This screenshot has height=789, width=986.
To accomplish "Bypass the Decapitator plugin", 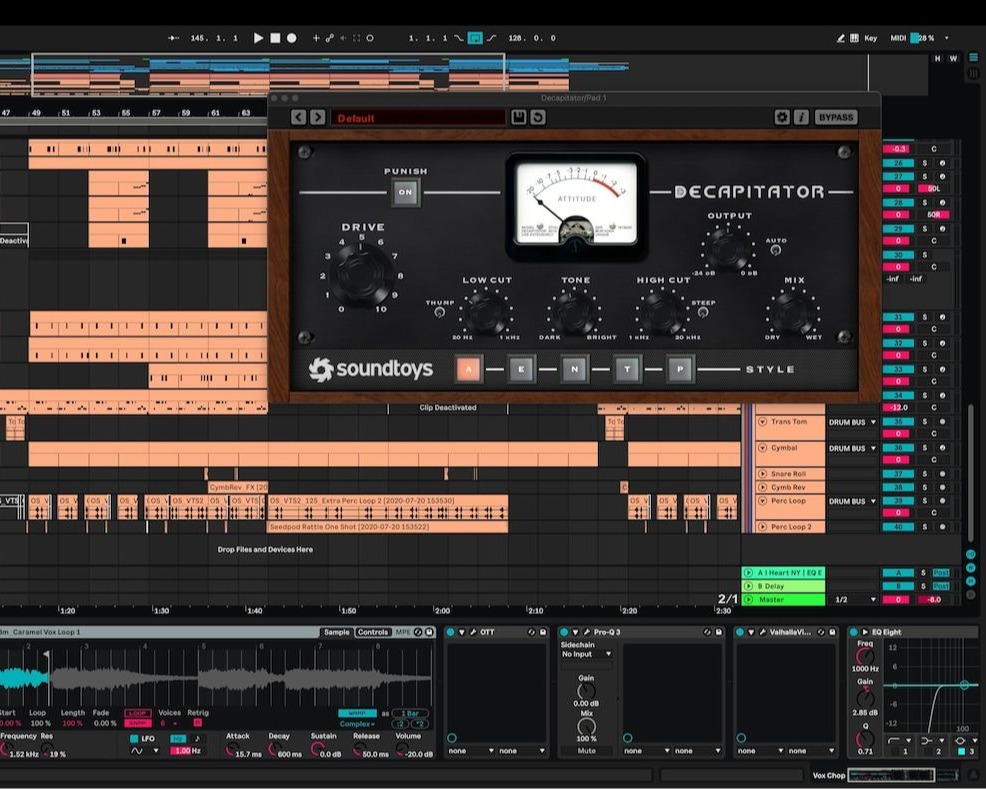I will [836, 117].
